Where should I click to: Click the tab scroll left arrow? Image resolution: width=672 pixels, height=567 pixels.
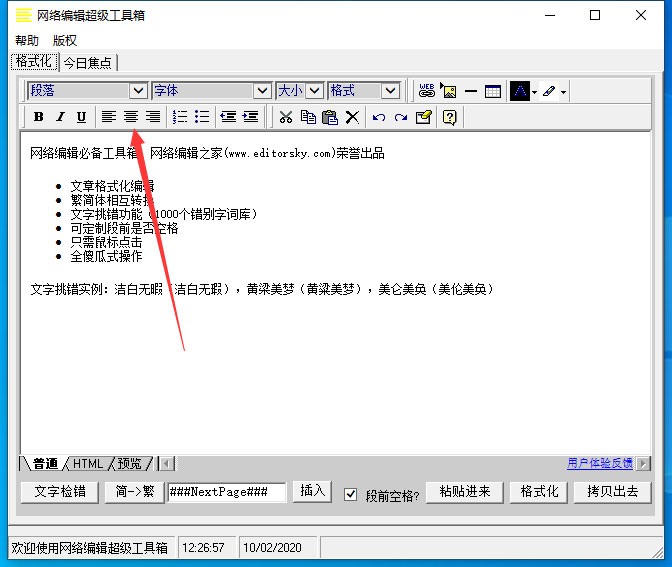click(x=167, y=463)
